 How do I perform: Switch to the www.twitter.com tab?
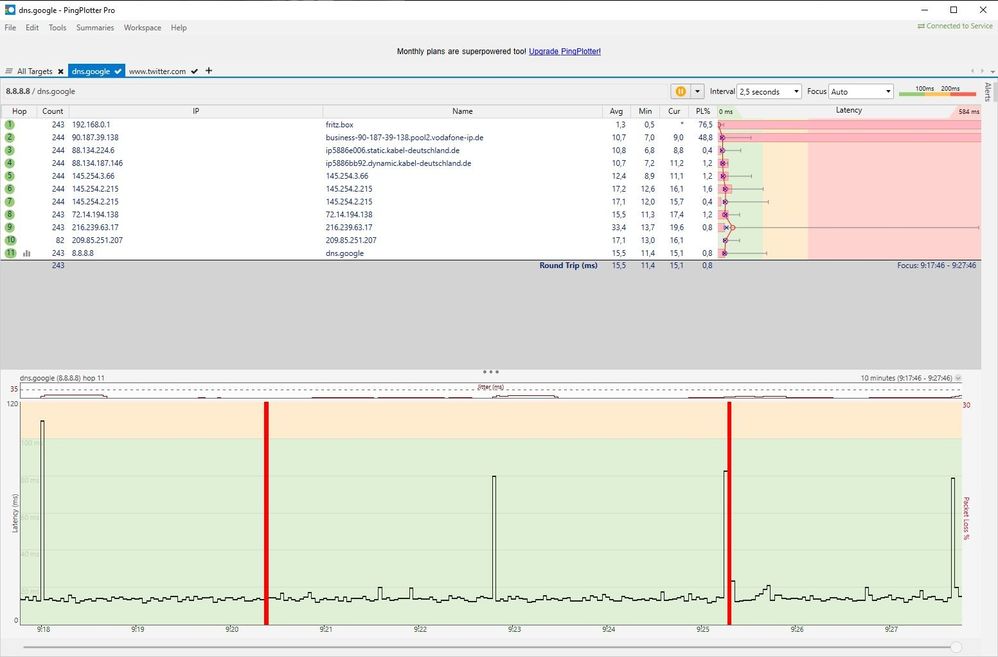coord(157,72)
